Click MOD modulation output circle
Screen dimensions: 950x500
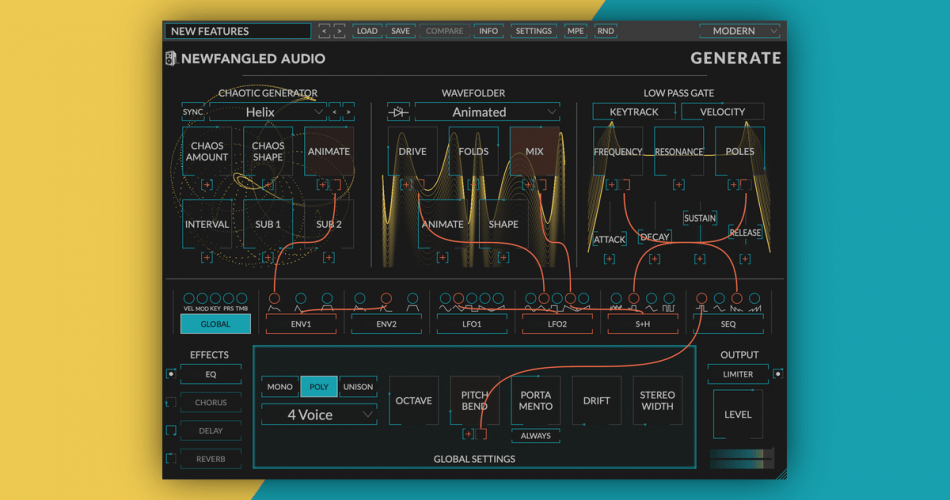pos(202,298)
